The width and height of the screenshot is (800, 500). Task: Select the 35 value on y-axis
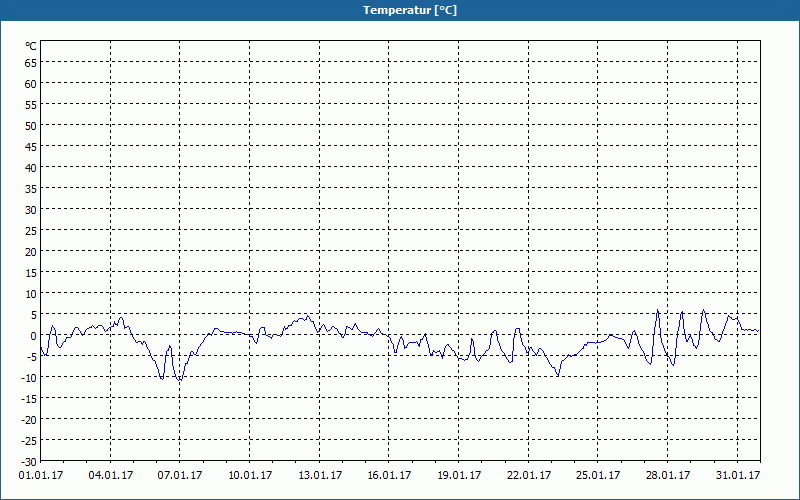click(x=31, y=189)
